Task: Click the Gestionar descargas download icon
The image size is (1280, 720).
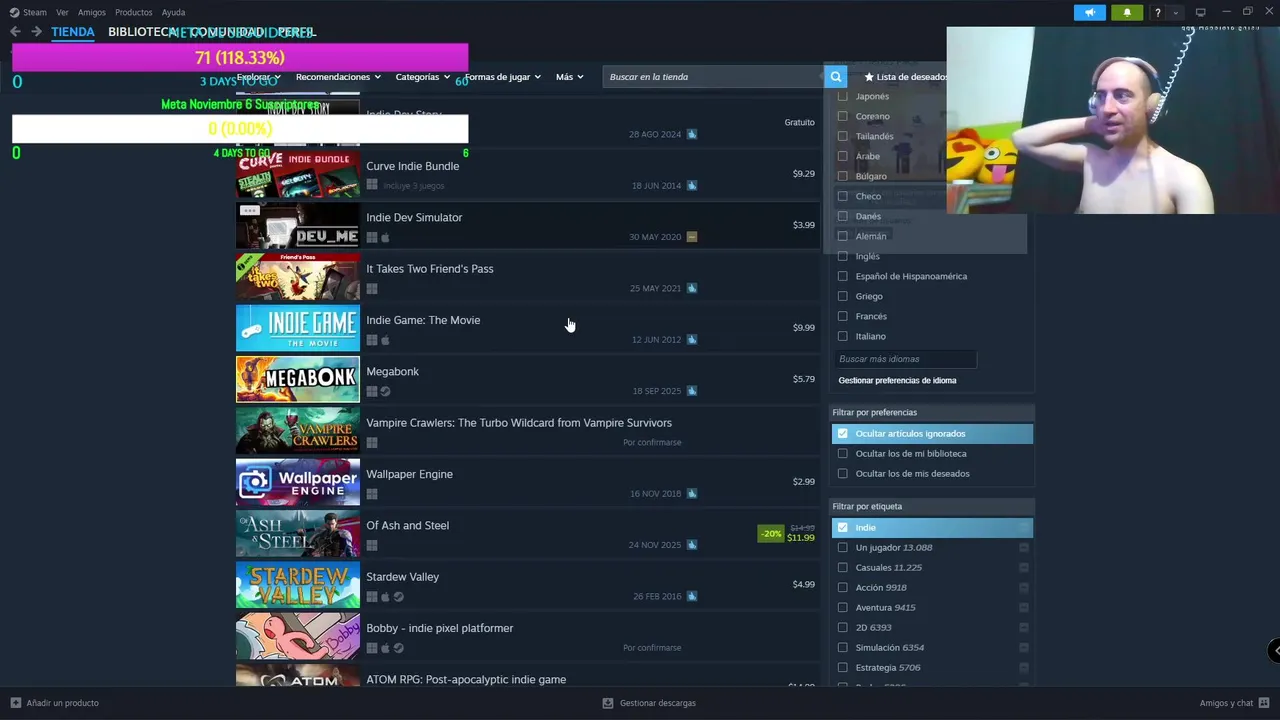Action: pos(607,703)
